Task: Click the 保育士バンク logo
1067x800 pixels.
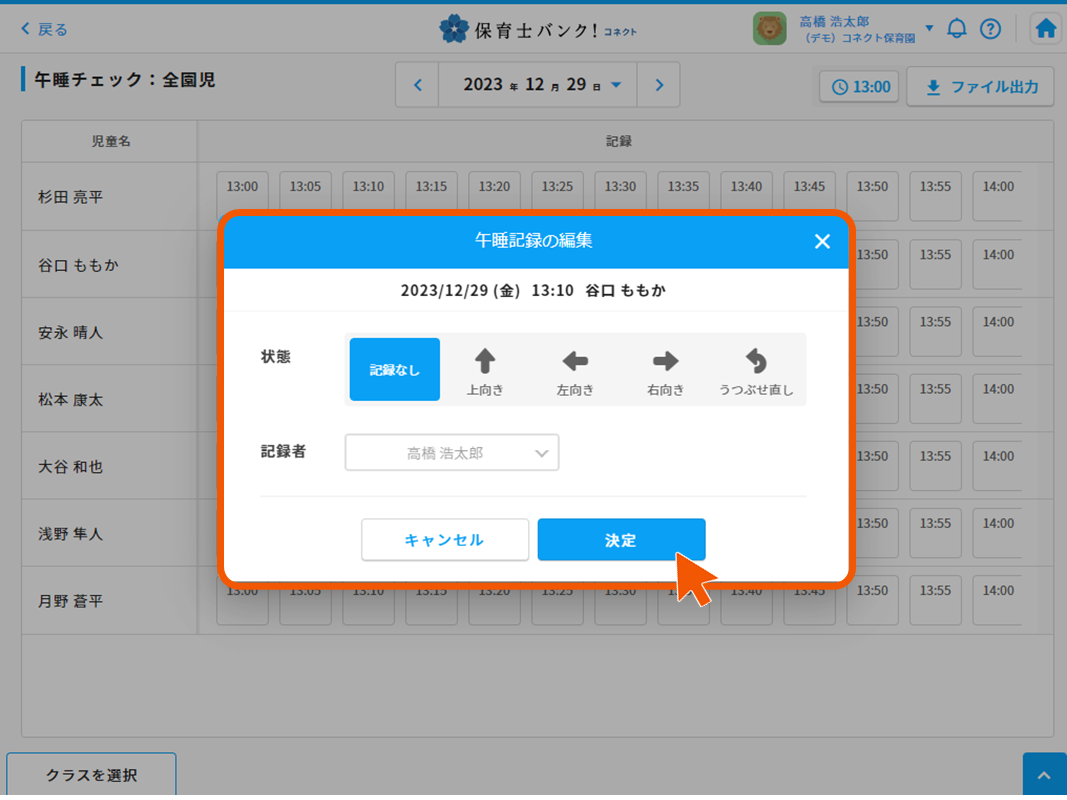Action: [537, 29]
